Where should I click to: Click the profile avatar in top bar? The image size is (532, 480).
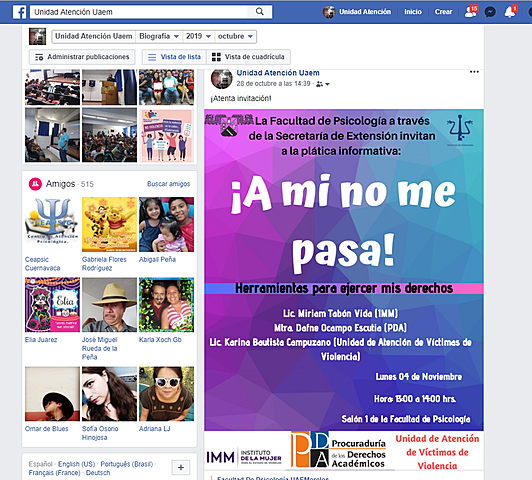(x=329, y=12)
